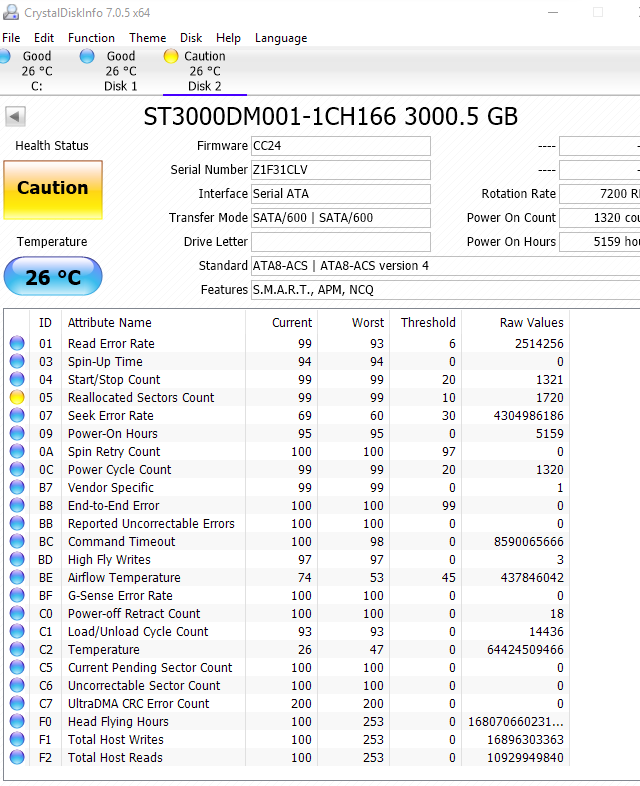Click the Uncorrectable Sector Count row name

click(x=144, y=685)
